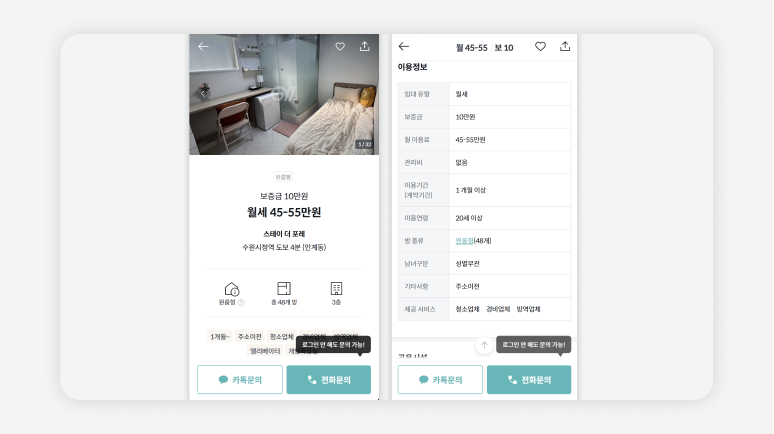Tap the 3층 building icon
Screen dimensions: 774x434
pyautogui.click(x=336, y=288)
